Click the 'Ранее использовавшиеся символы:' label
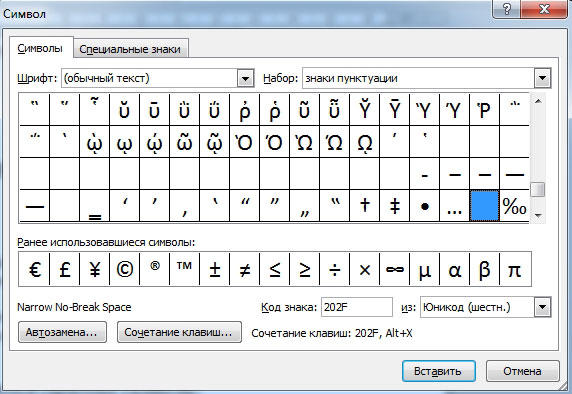Viewport: 572px width, 394px height. pyautogui.click(x=106, y=242)
